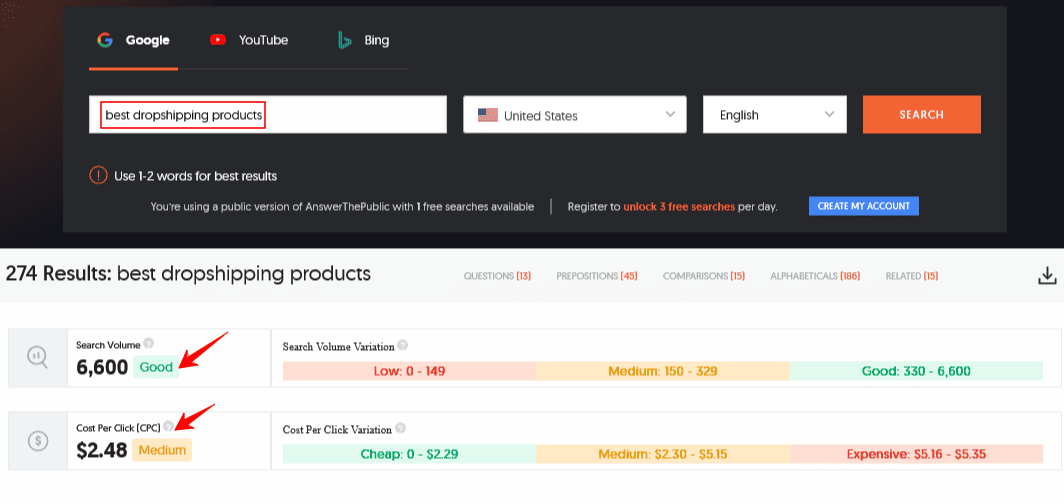
Task: Switch to the Bing tab
Action: tap(364, 41)
